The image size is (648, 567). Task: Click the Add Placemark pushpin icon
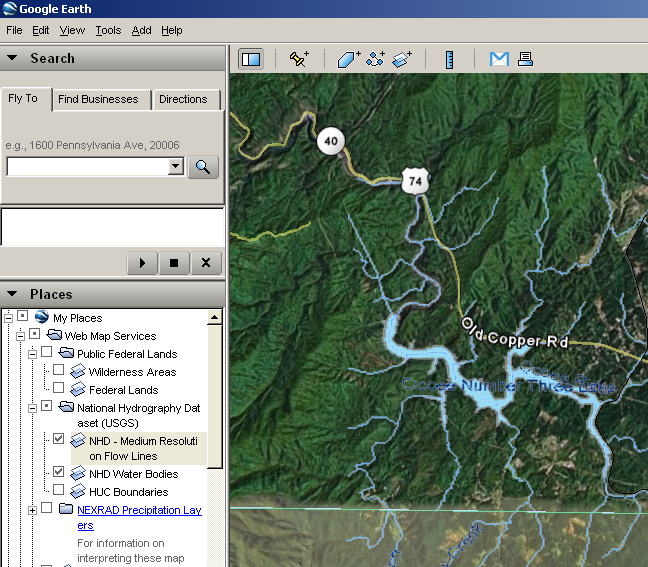298,60
